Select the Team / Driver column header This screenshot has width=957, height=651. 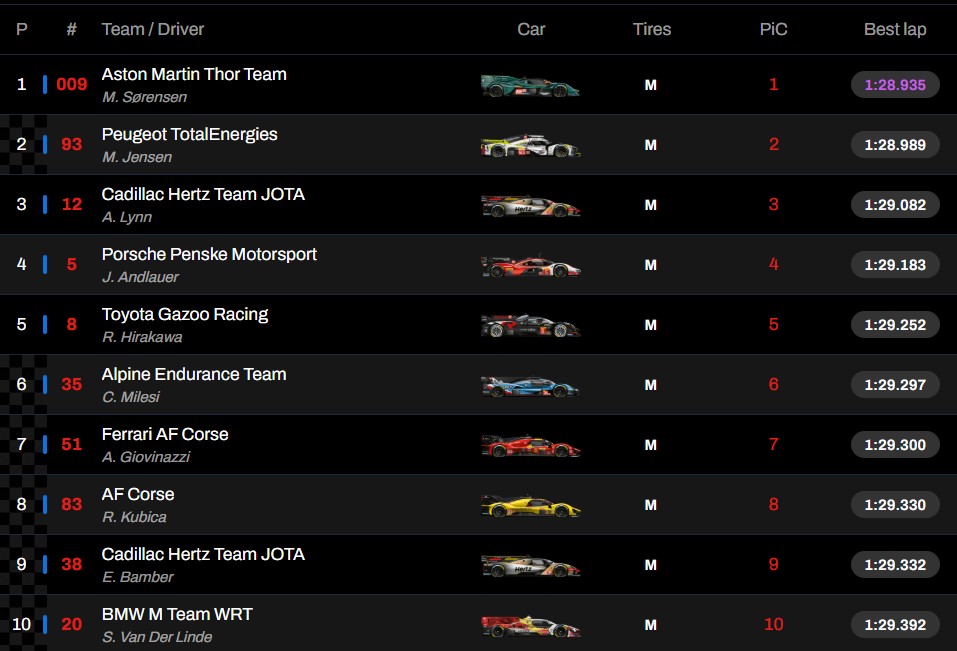(153, 29)
